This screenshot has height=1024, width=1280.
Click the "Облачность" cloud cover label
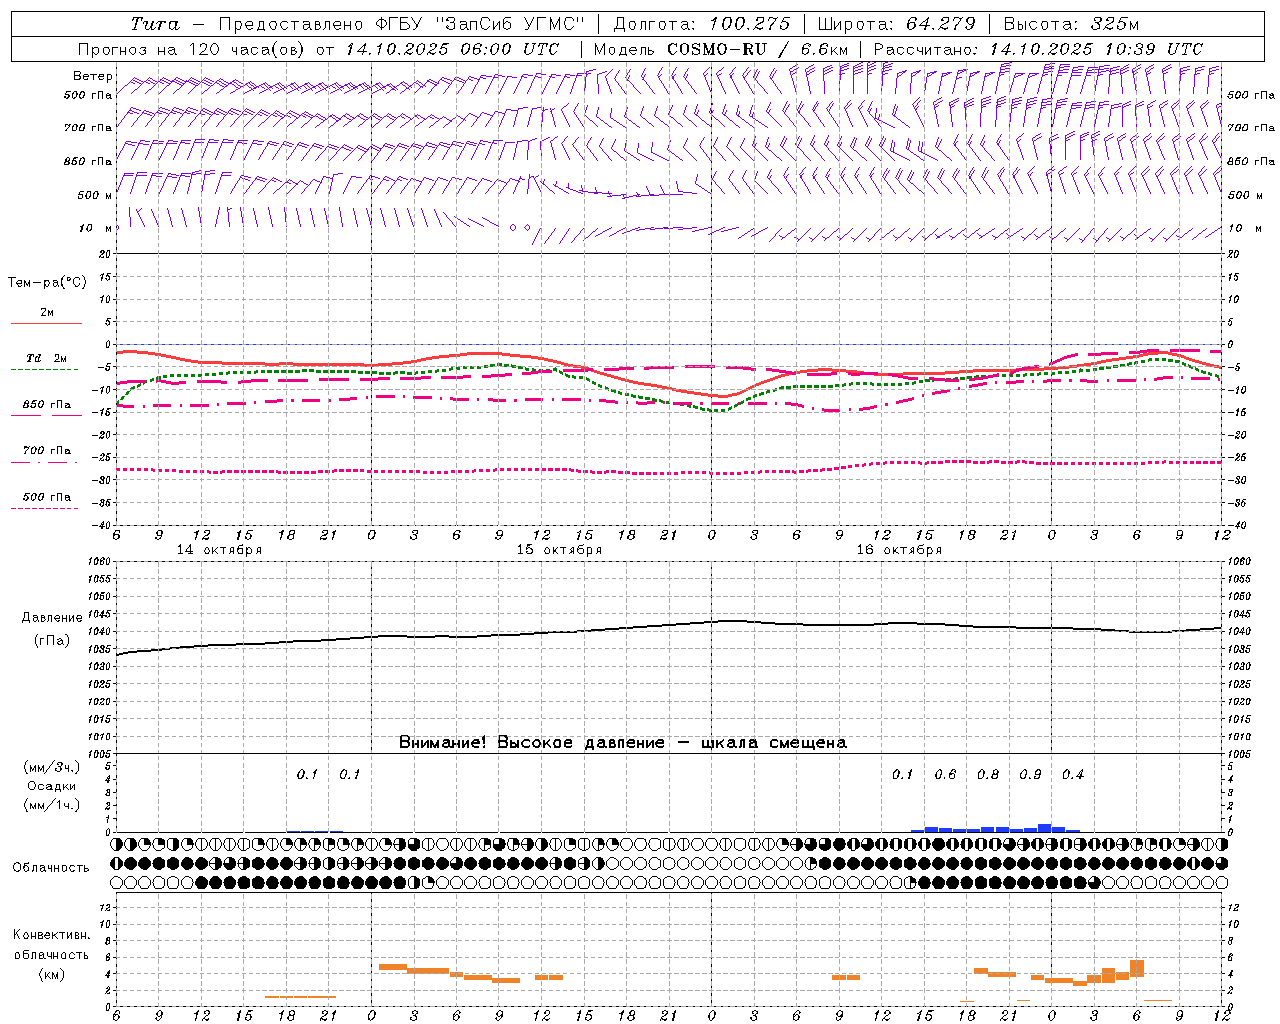51,868
